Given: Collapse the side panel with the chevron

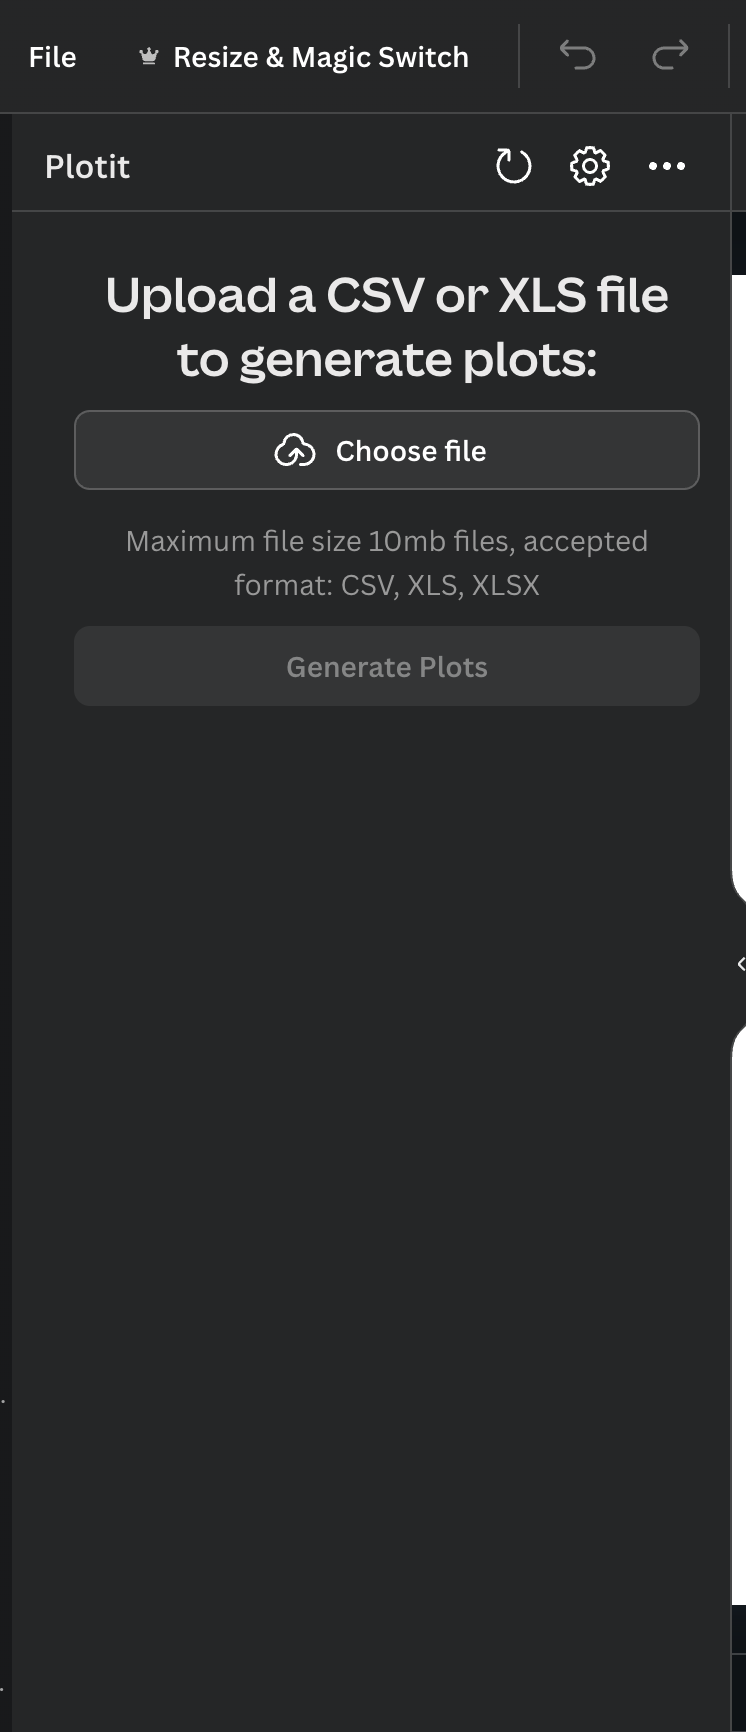Looking at the screenshot, I should click(x=740, y=964).
